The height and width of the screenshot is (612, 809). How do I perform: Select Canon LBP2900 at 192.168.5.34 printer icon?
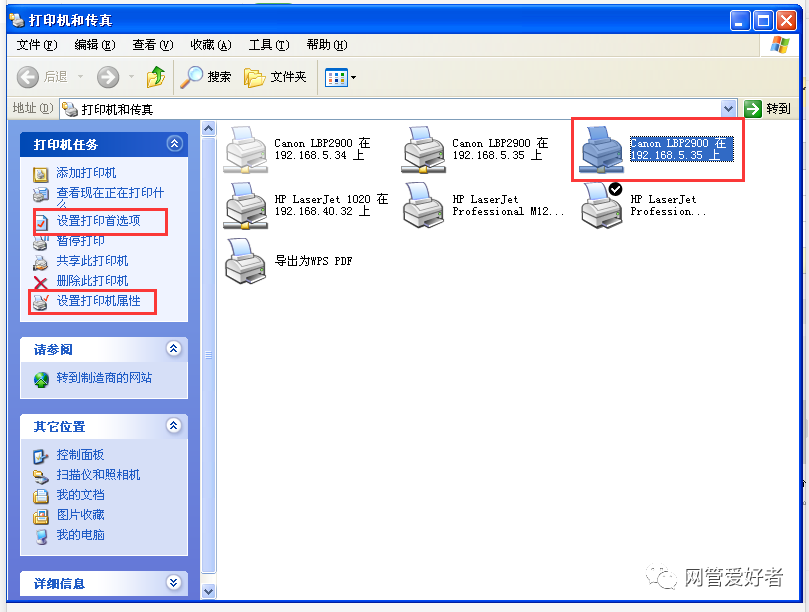[x=246, y=150]
